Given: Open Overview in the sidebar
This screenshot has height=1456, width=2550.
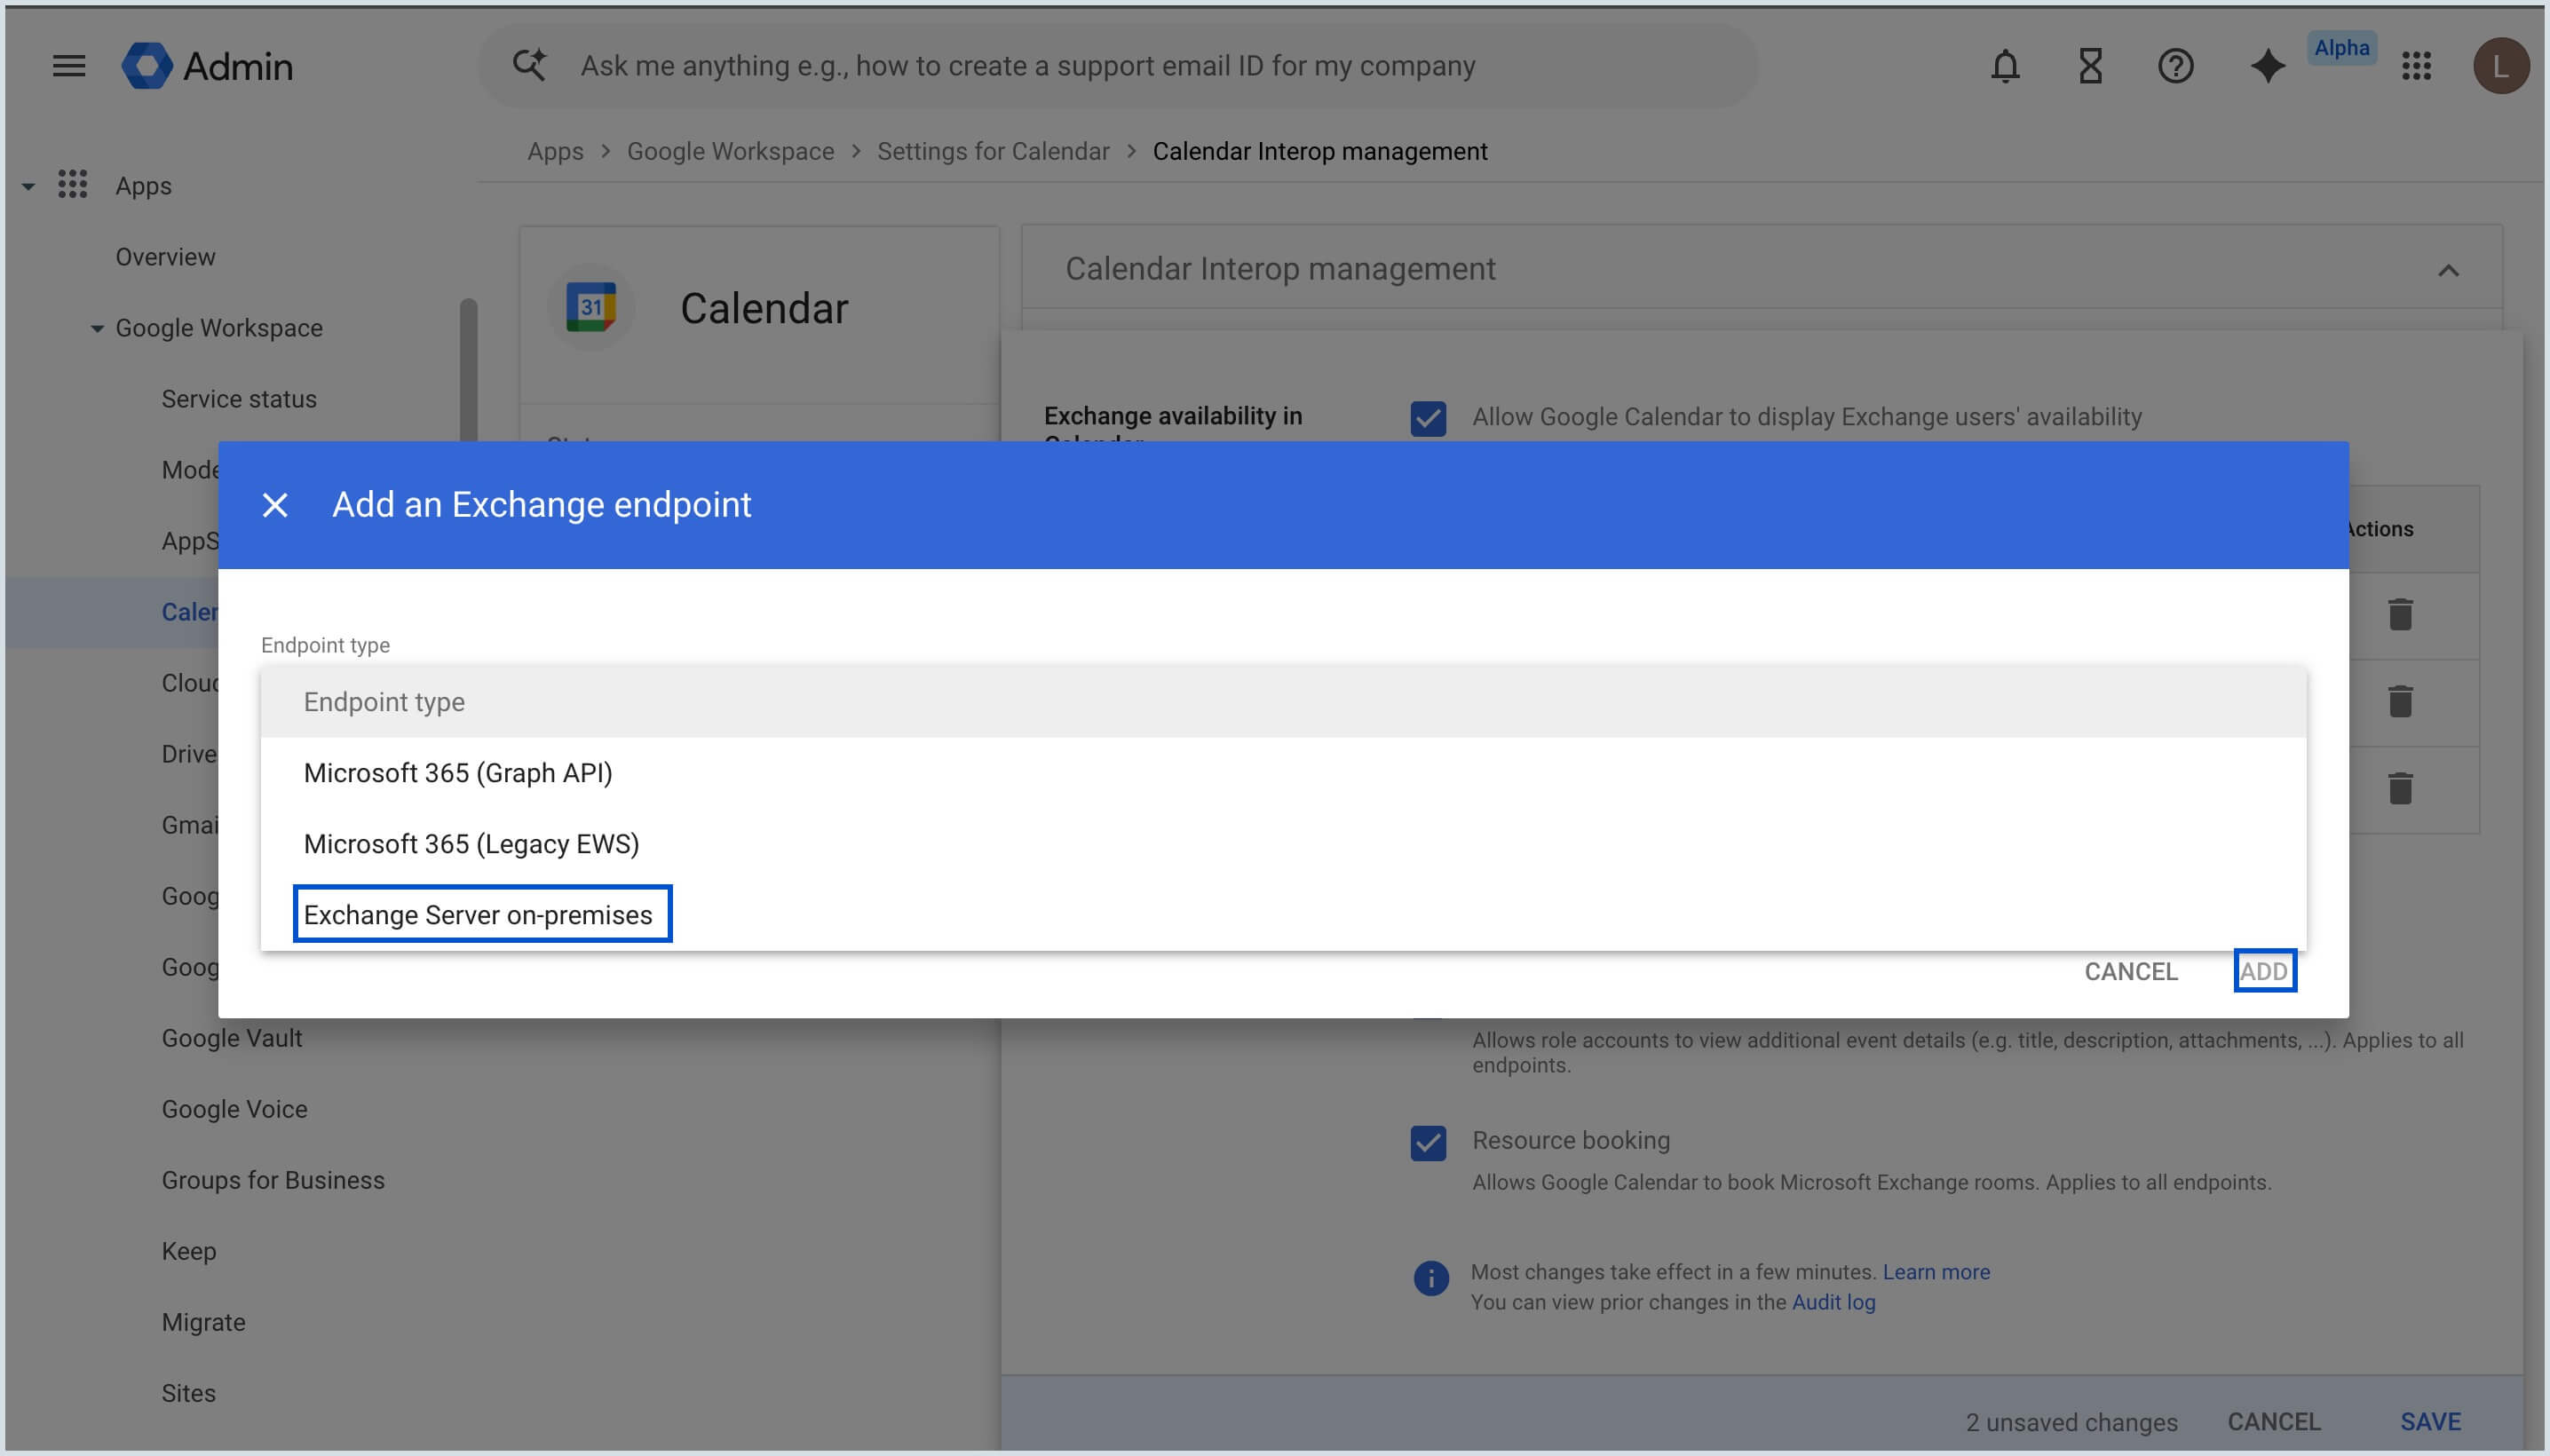Looking at the screenshot, I should (x=165, y=257).
